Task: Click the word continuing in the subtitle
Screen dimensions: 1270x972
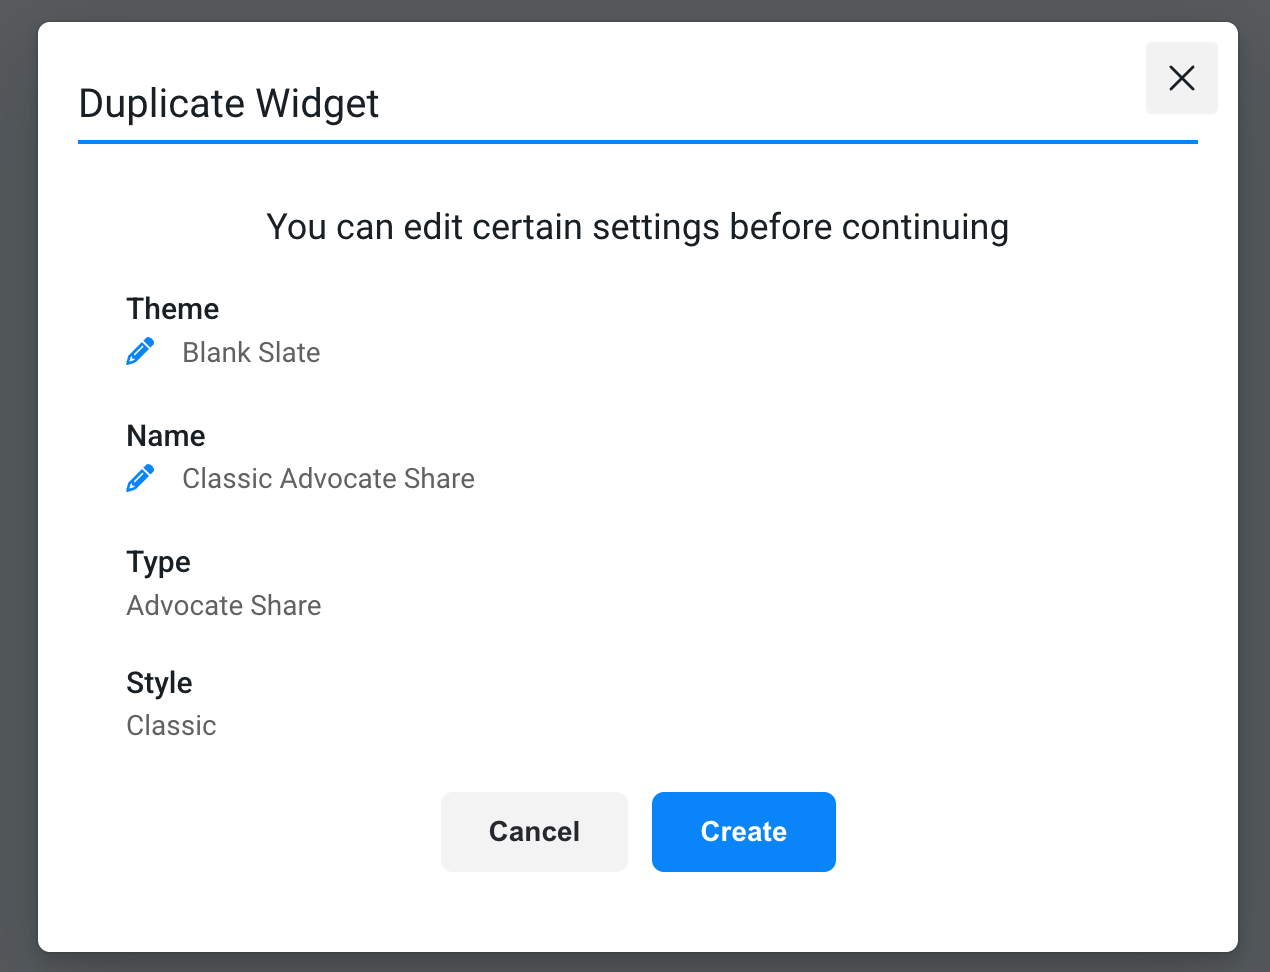Action: click(x=925, y=228)
